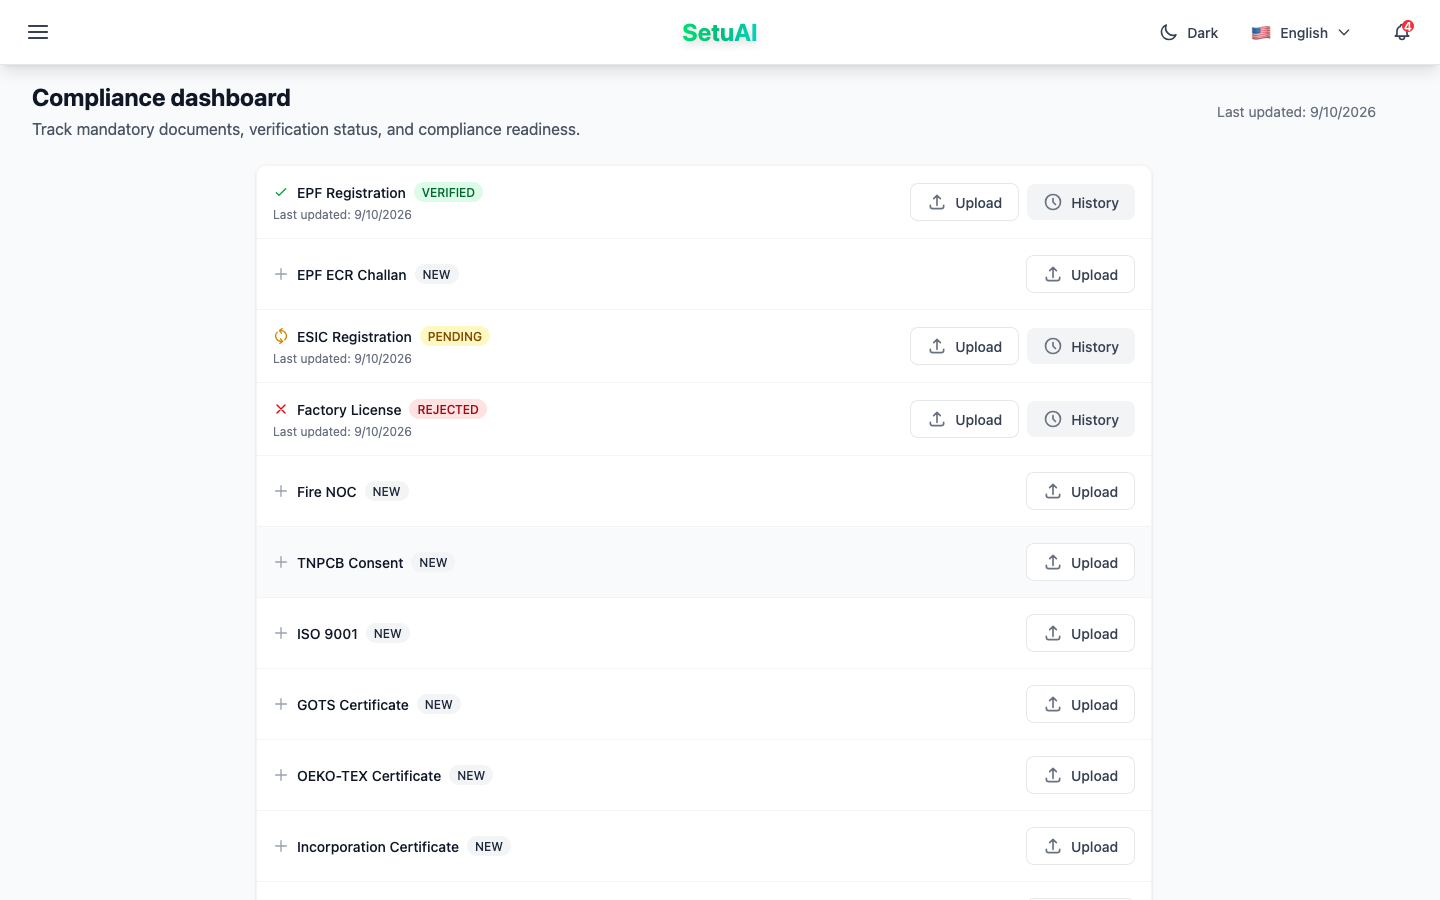Image resolution: width=1440 pixels, height=900 pixels.
Task: View History for EPF Registration
Action: tap(1081, 202)
